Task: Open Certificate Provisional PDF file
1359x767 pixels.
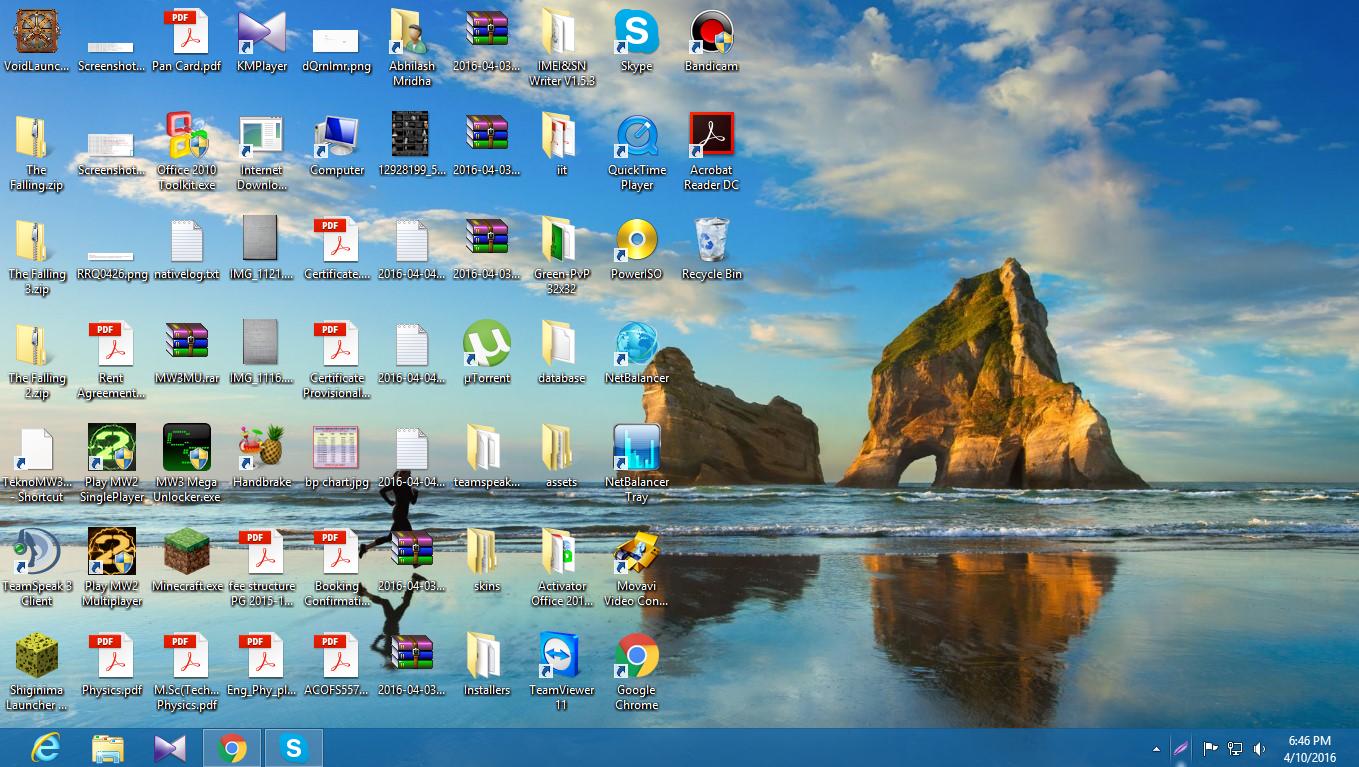Action: click(x=337, y=360)
